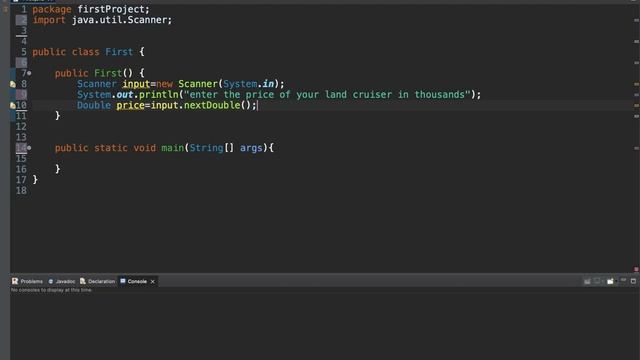Click the 'println' method call on line 9

[159, 95]
